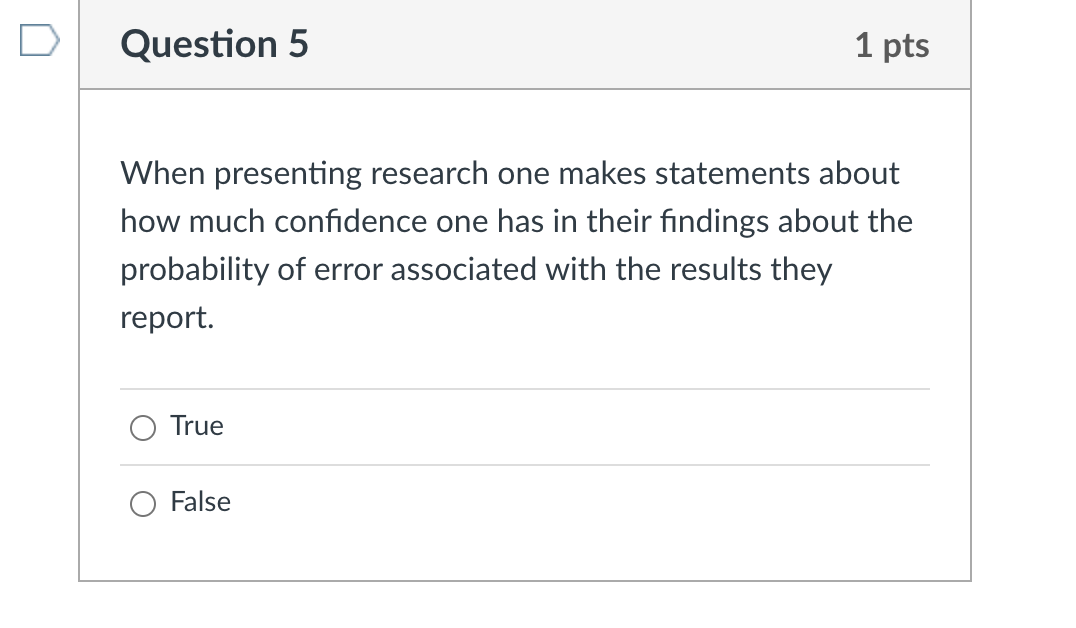Click the 1 pts label

click(x=893, y=44)
